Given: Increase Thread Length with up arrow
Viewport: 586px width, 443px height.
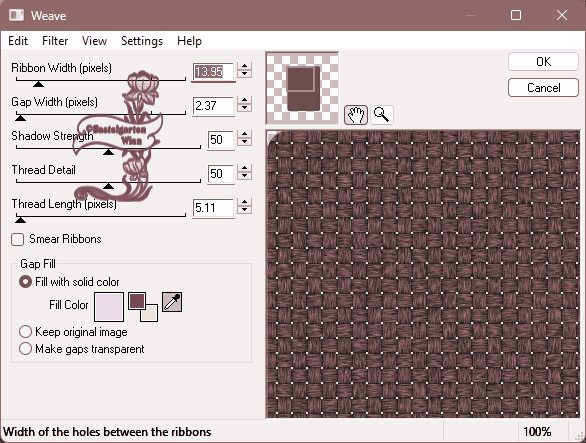Looking at the screenshot, I should [244, 202].
